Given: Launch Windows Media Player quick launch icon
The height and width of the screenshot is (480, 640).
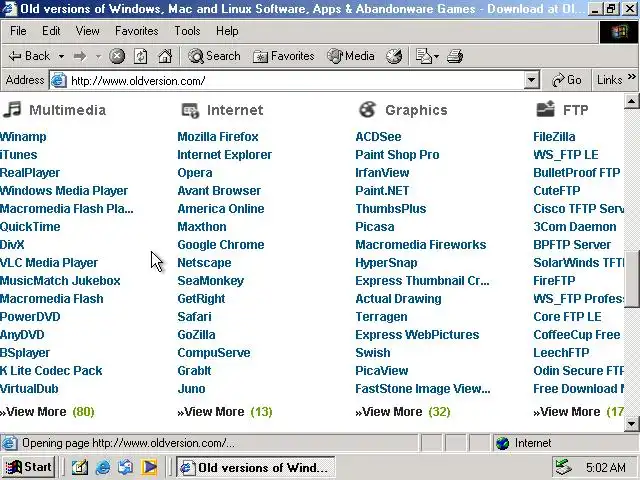Looking at the screenshot, I should click(149, 467).
